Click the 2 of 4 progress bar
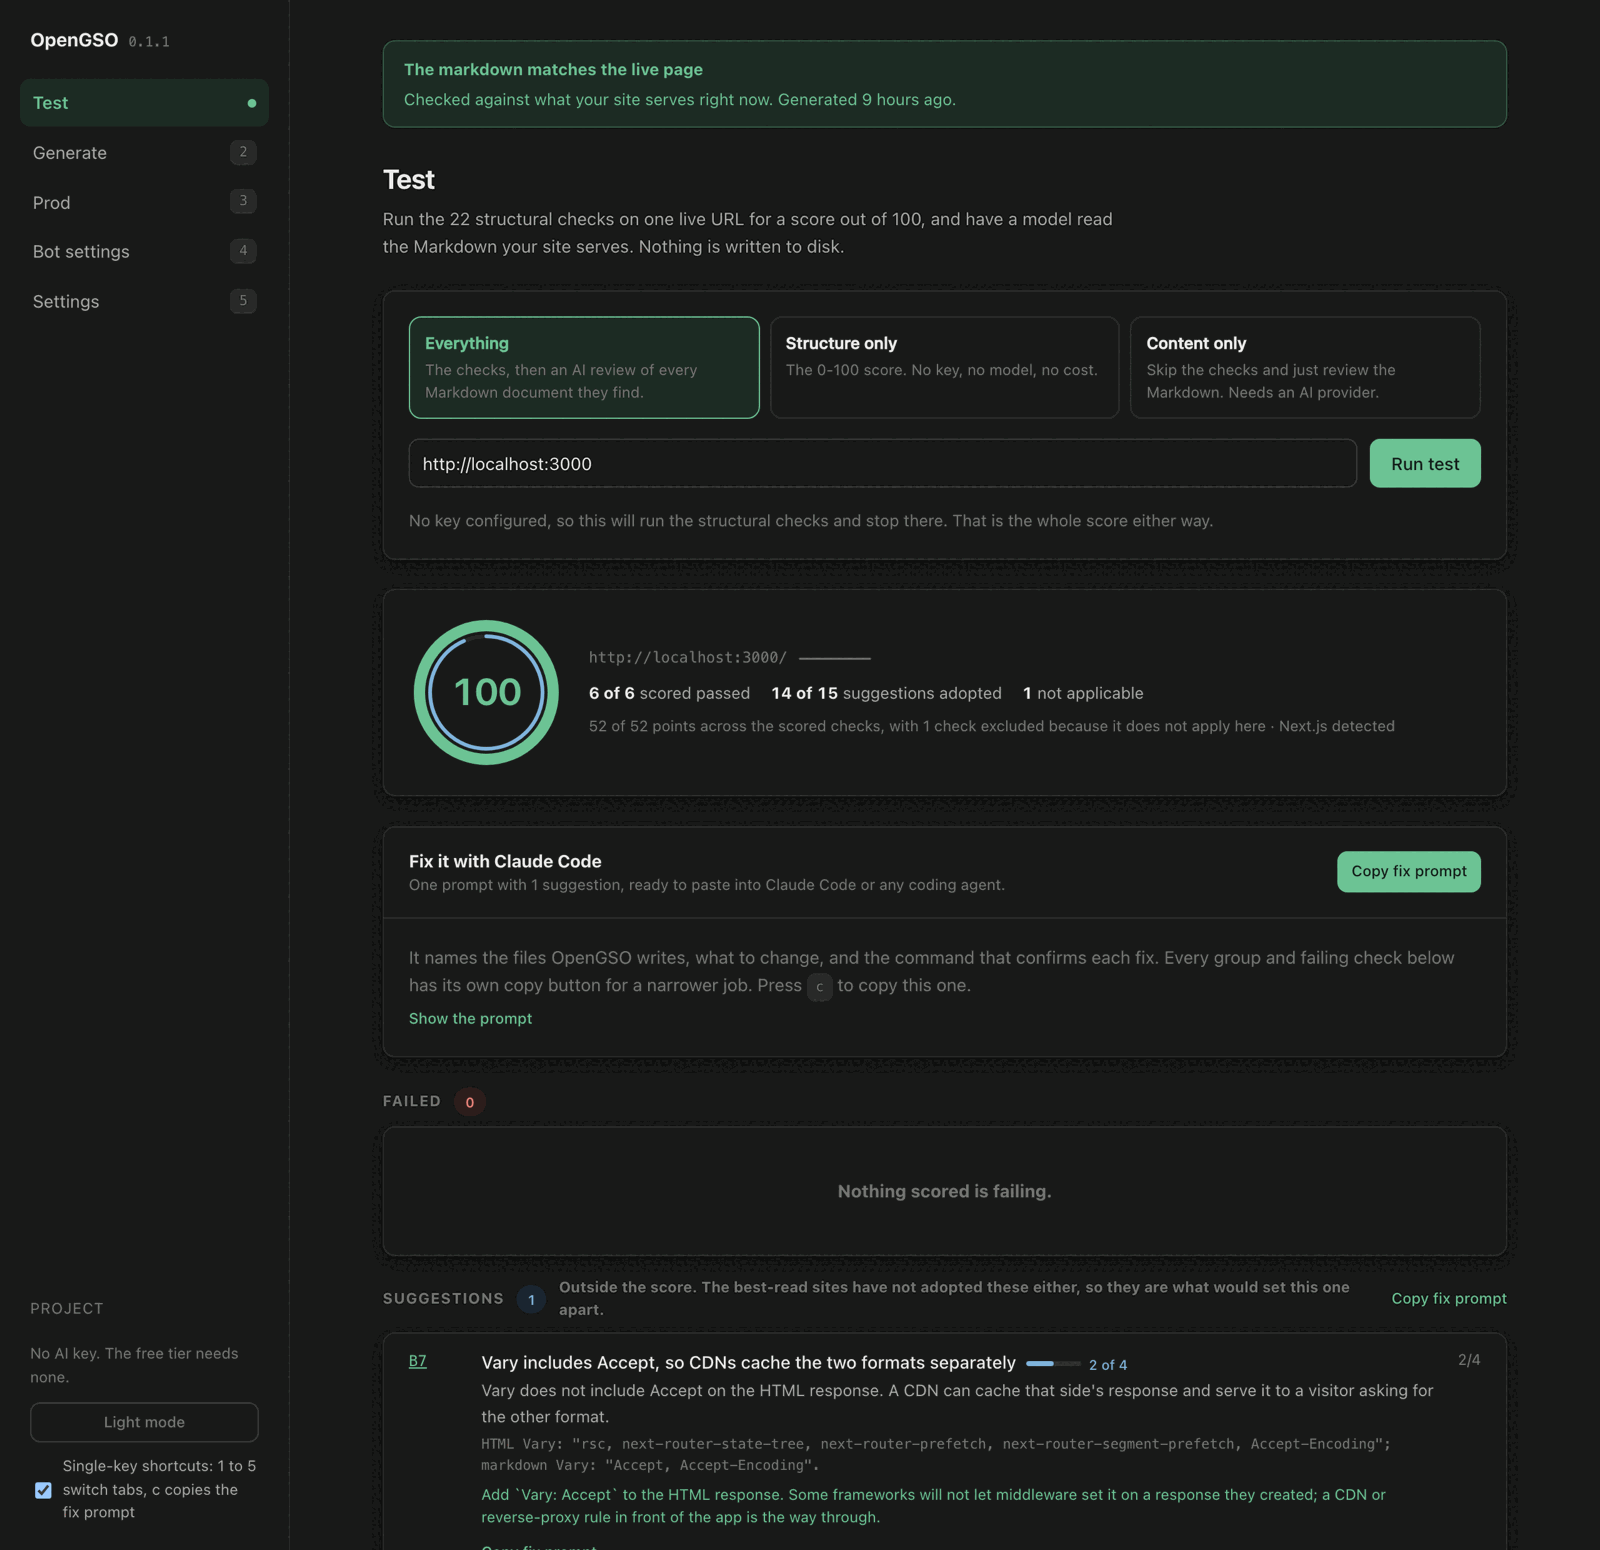This screenshot has width=1600, height=1550. point(1053,1364)
